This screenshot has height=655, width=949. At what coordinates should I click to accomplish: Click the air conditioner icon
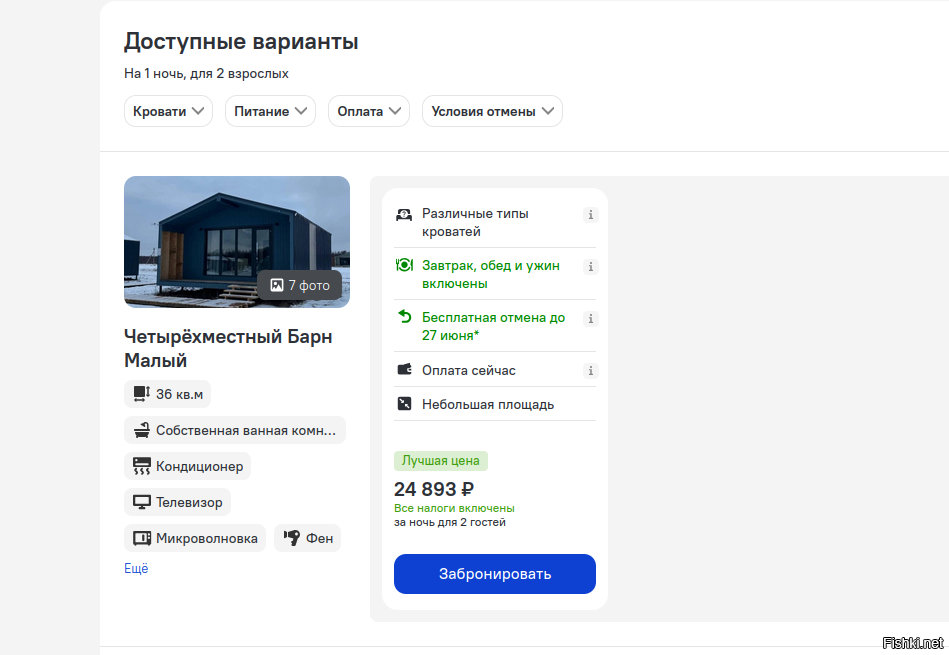point(142,466)
